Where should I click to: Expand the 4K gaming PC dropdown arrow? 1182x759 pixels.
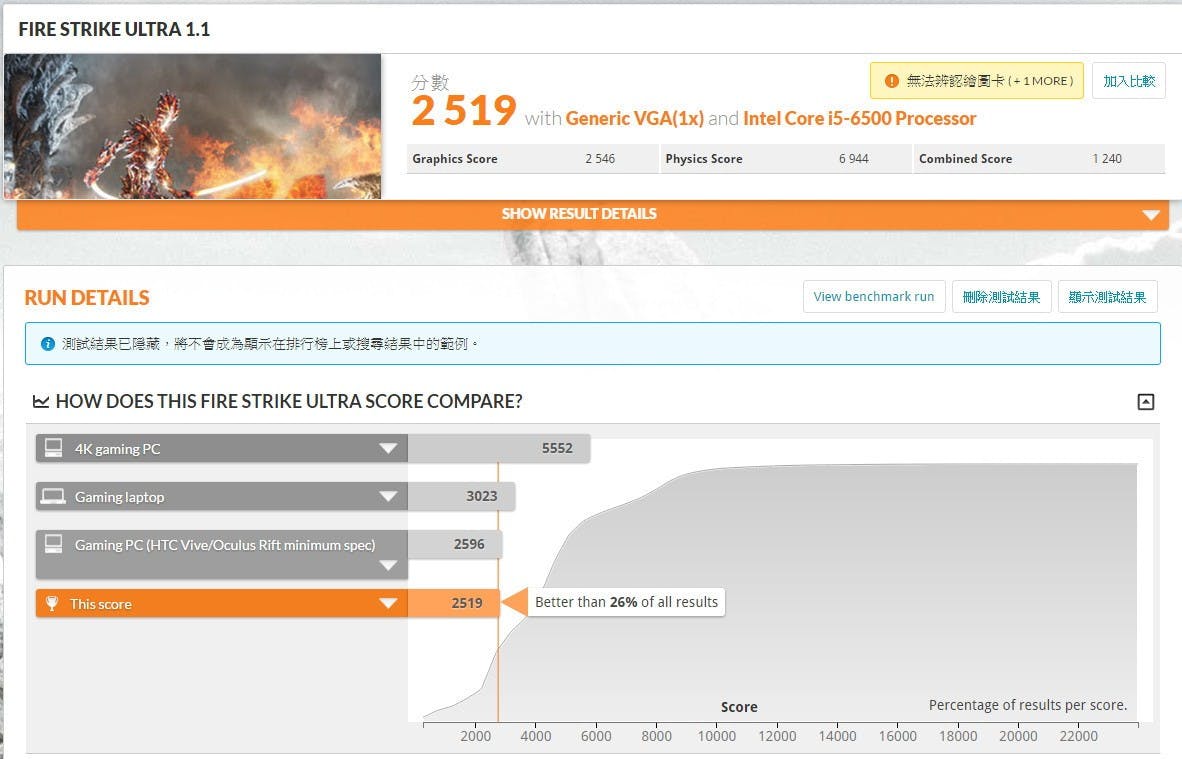(388, 449)
